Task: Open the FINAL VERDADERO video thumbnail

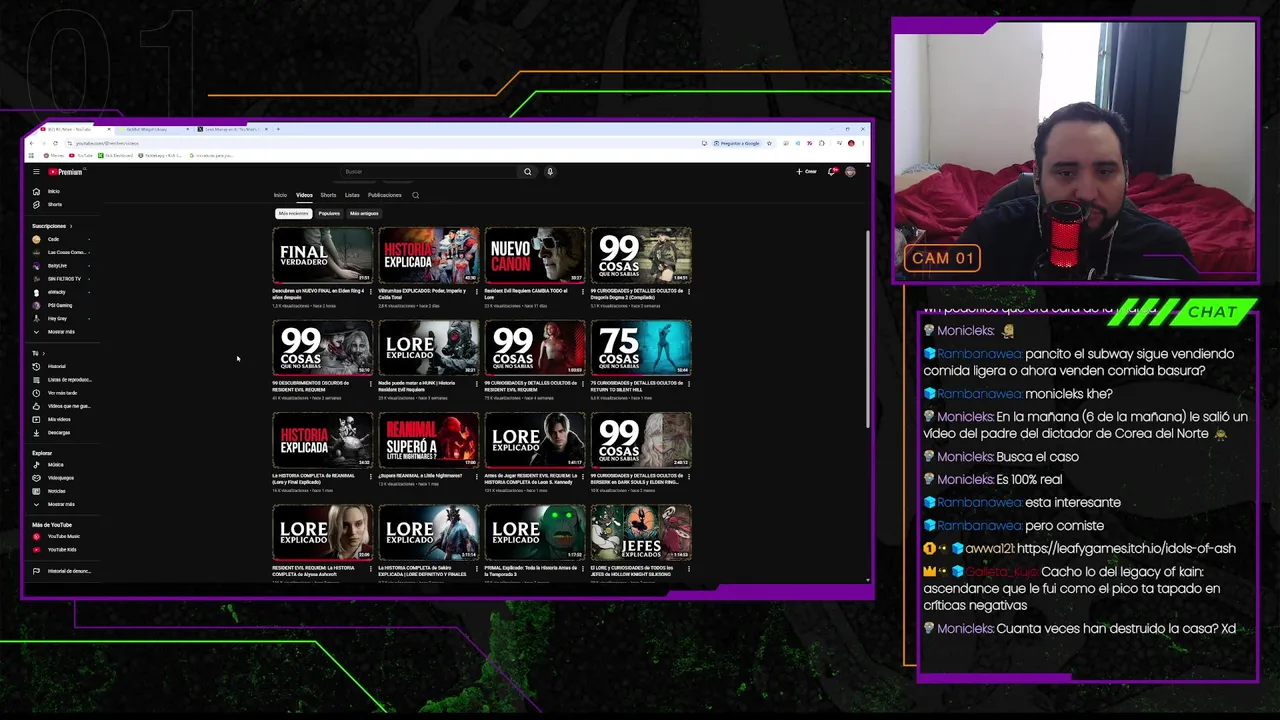Action: click(x=322, y=255)
